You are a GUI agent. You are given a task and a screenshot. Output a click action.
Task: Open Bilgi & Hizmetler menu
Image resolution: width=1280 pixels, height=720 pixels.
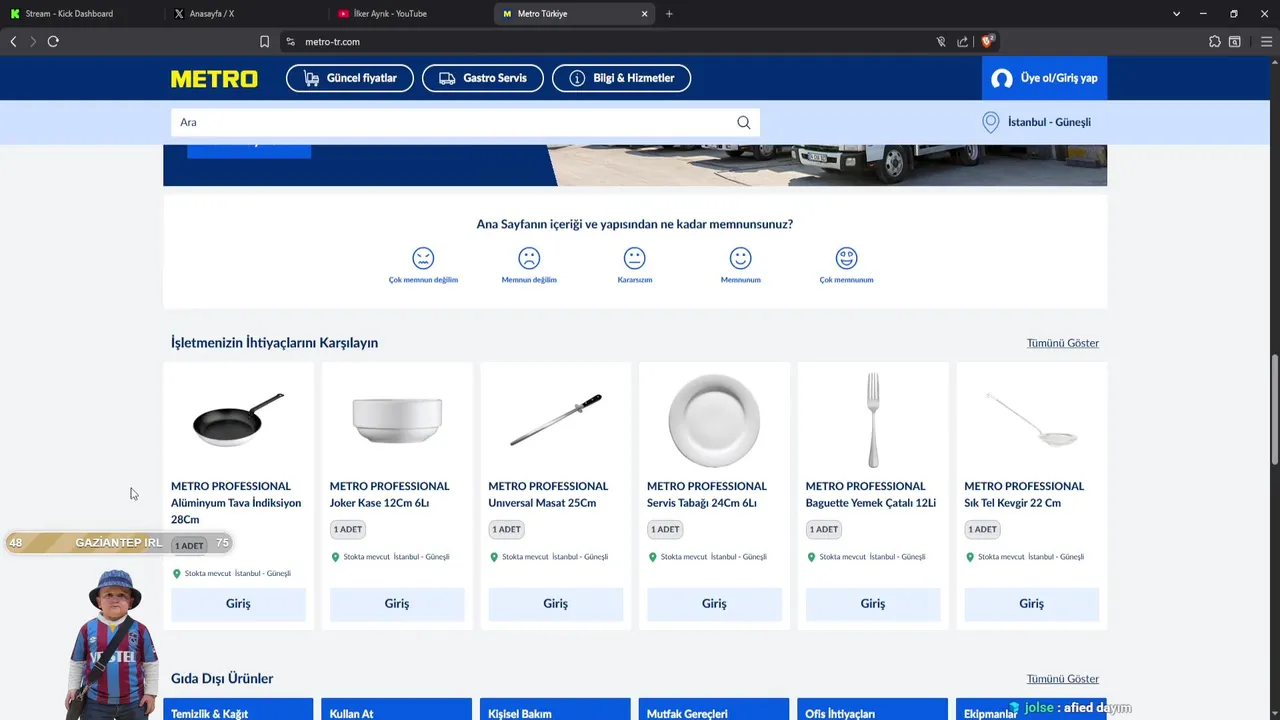(x=621, y=78)
